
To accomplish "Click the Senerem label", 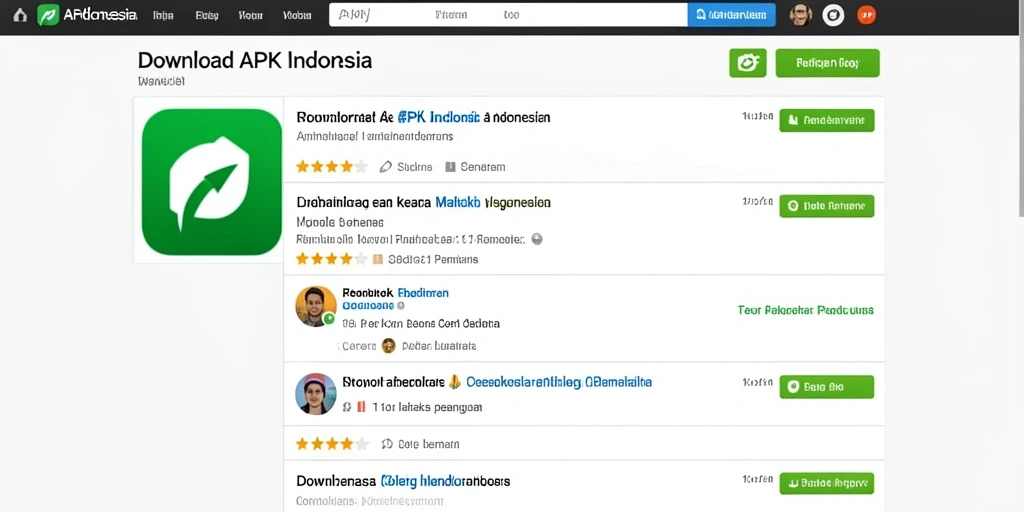I will [x=483, y=167].
